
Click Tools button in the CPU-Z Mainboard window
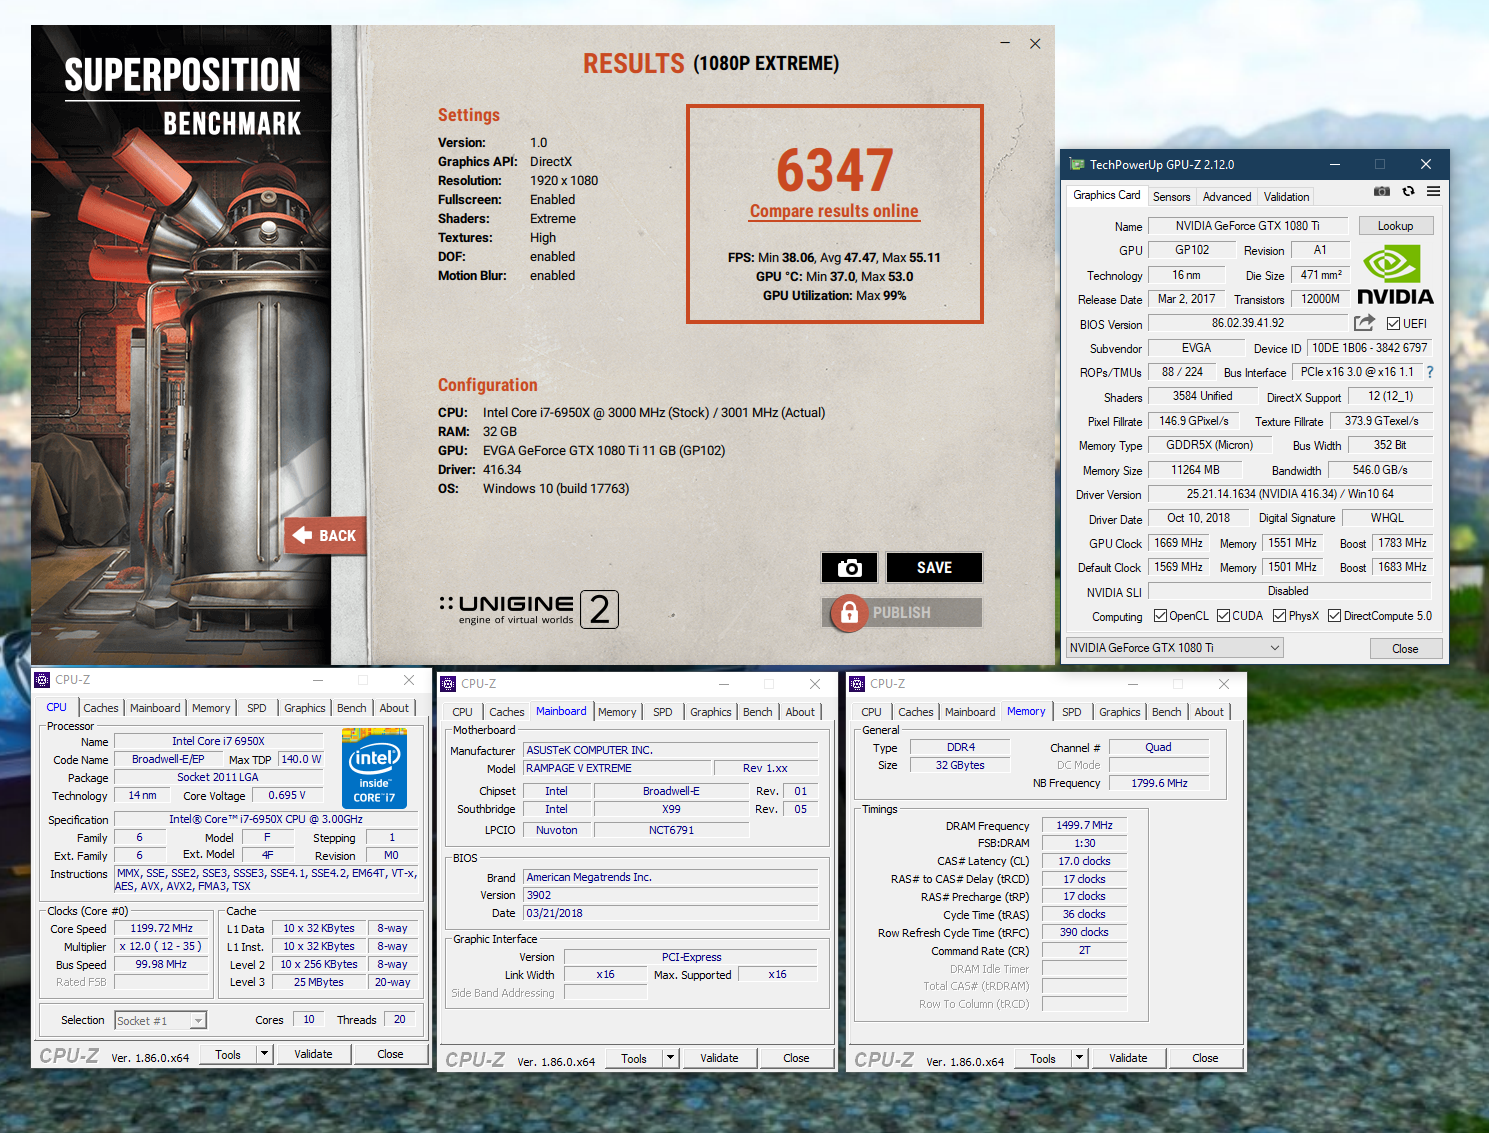tap(634, 1058)
